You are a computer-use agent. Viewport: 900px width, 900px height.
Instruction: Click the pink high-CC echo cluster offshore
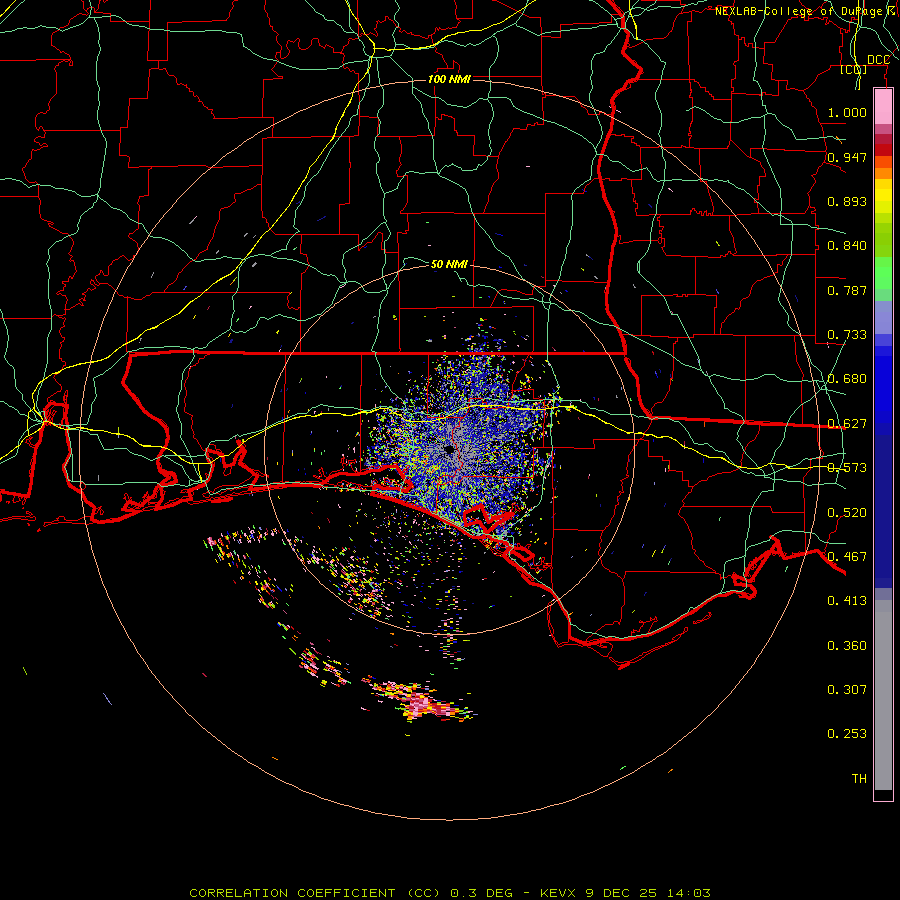[422, 702]
